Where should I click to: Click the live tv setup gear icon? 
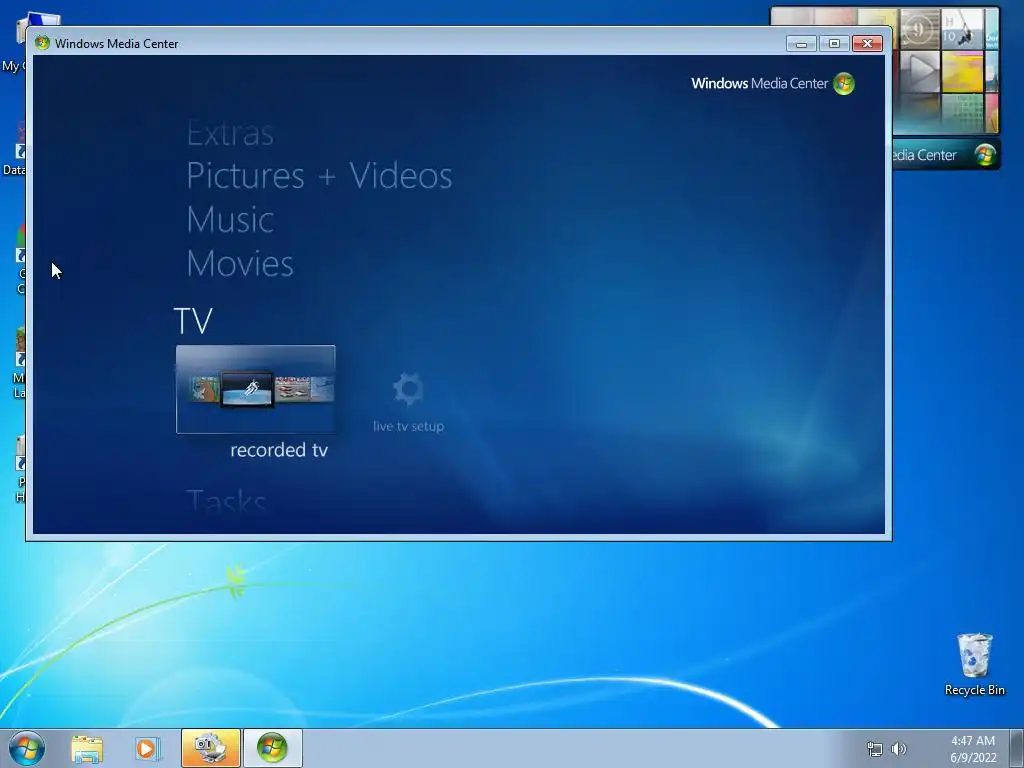point(409,389)
